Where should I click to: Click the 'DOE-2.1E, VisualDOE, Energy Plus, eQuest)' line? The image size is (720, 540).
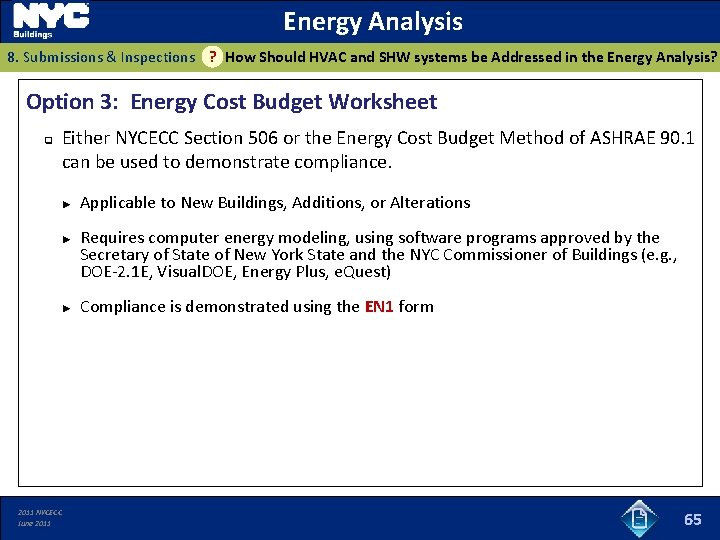click(236, 271)
